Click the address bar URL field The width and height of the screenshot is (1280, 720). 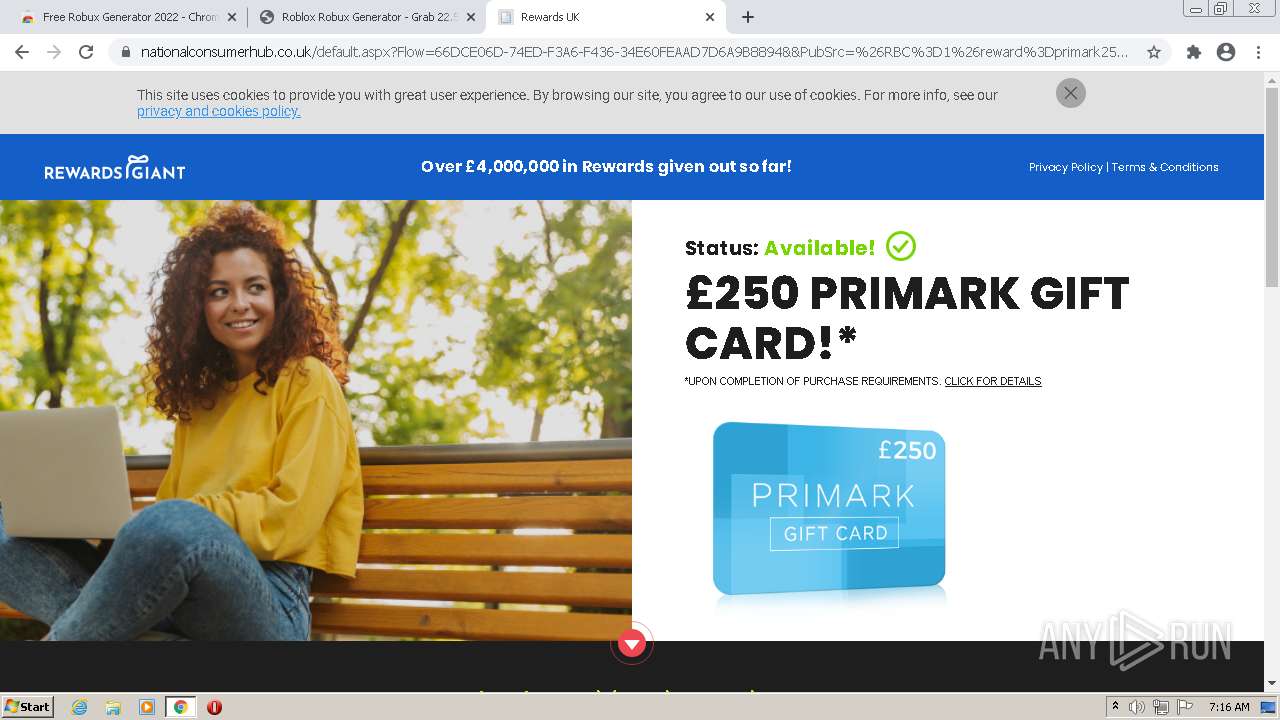point(634,52)
